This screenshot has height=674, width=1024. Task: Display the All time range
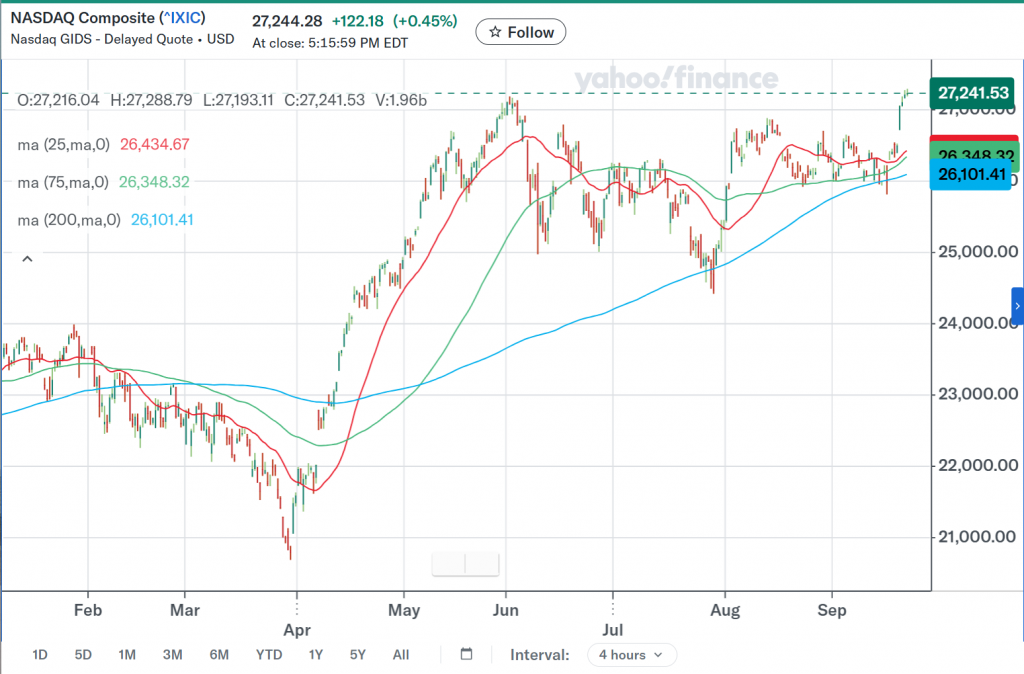coord(401,654)
